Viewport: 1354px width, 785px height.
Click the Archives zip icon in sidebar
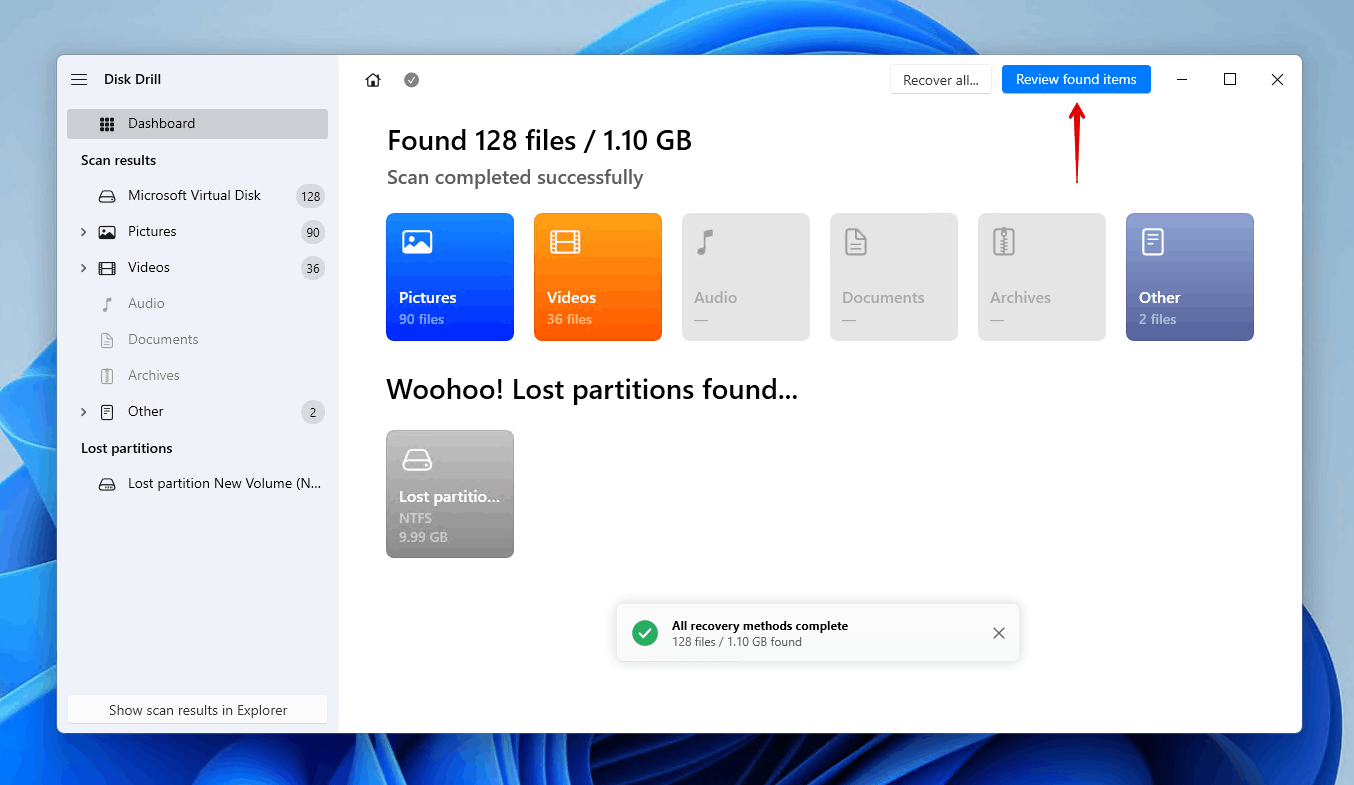click(x=107, y=376)
